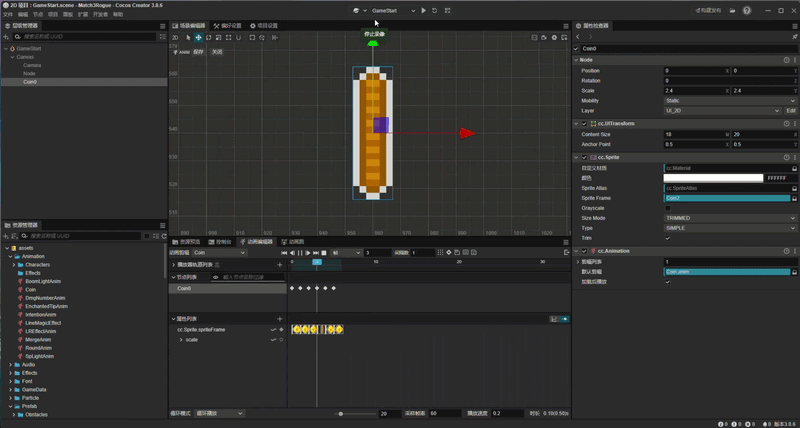Play the game preview from top toolbar

point(423,10)
